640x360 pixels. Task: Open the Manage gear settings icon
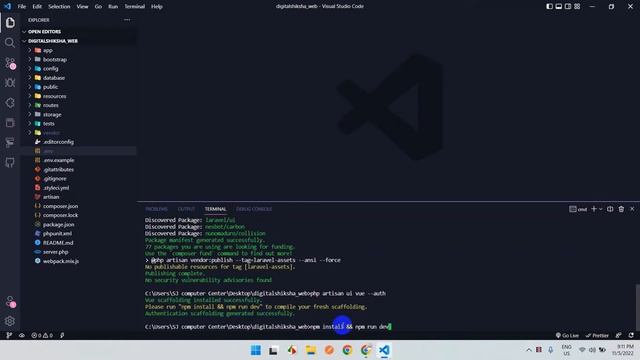point(10,321)
